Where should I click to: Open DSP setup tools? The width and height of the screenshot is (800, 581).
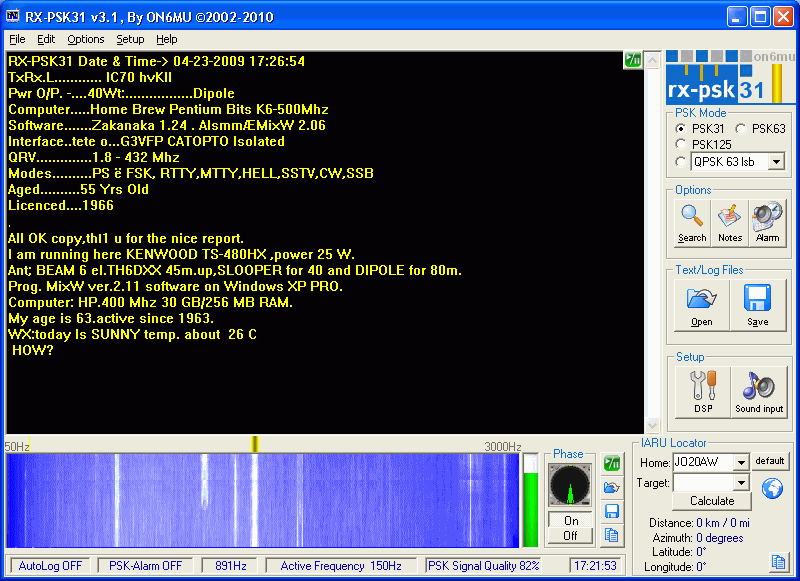pos(703,392)
